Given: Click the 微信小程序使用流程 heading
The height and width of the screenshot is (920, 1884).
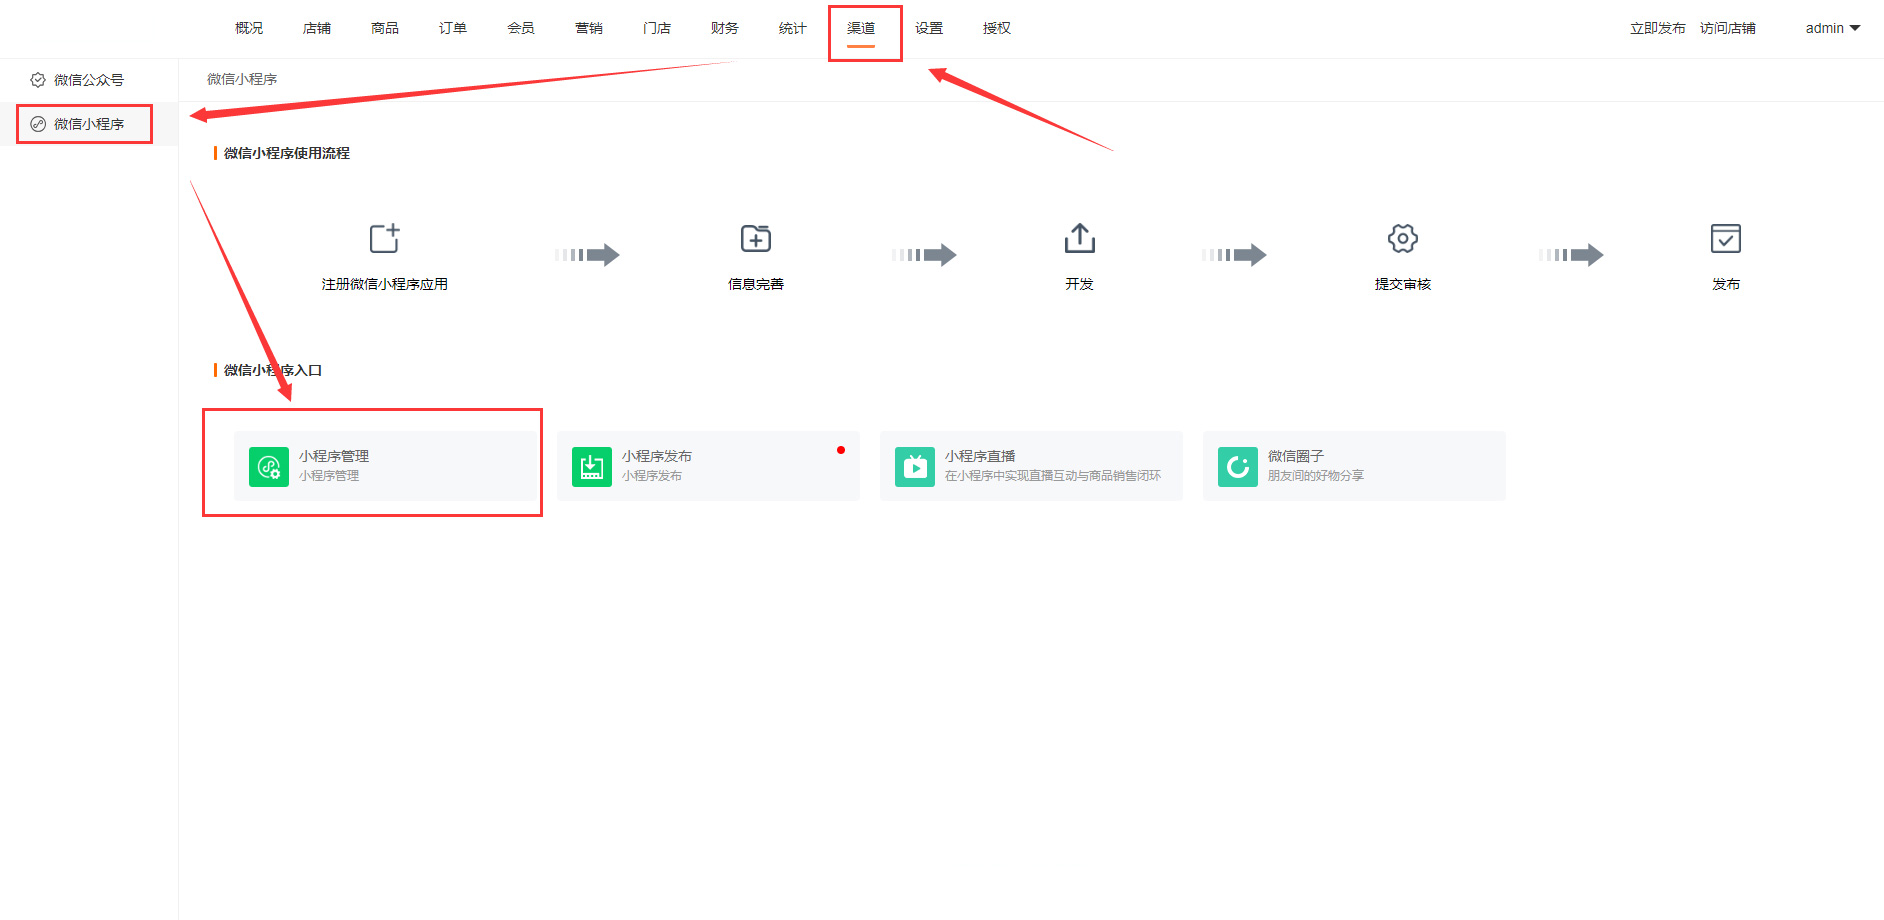Looking at the screenshot, I should 287,153.
